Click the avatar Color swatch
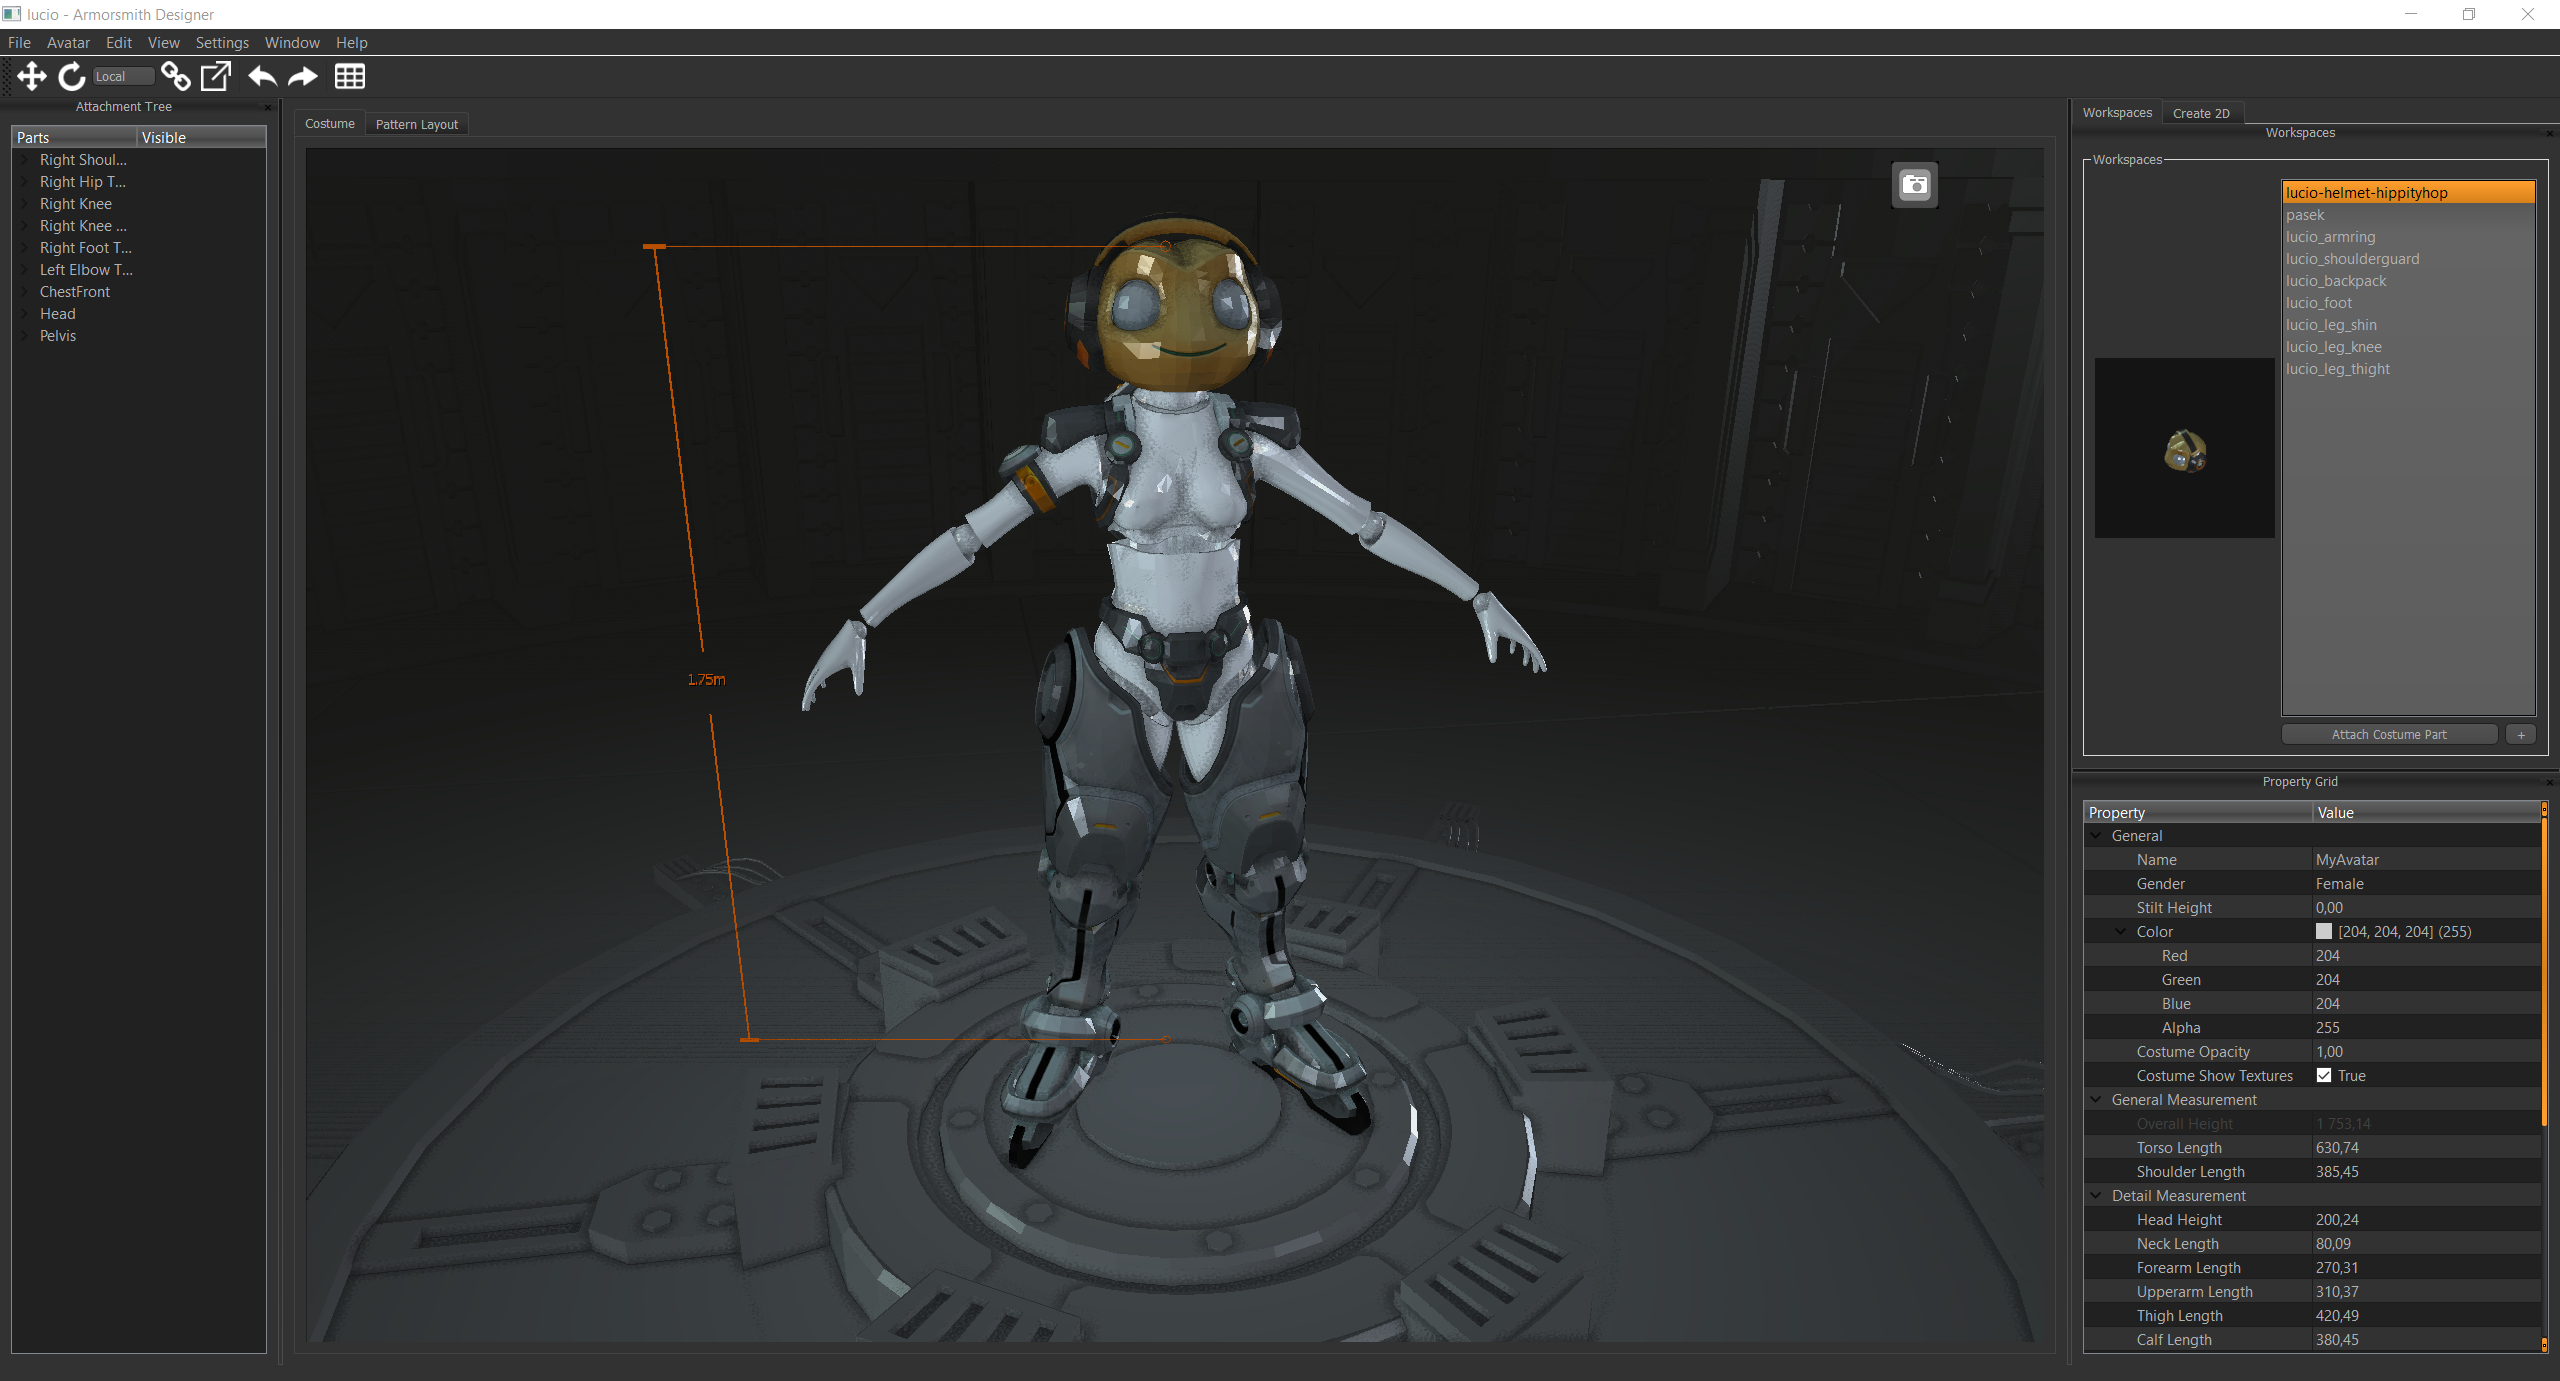The image size is (2560, 1381). (x=2324, y=931)
